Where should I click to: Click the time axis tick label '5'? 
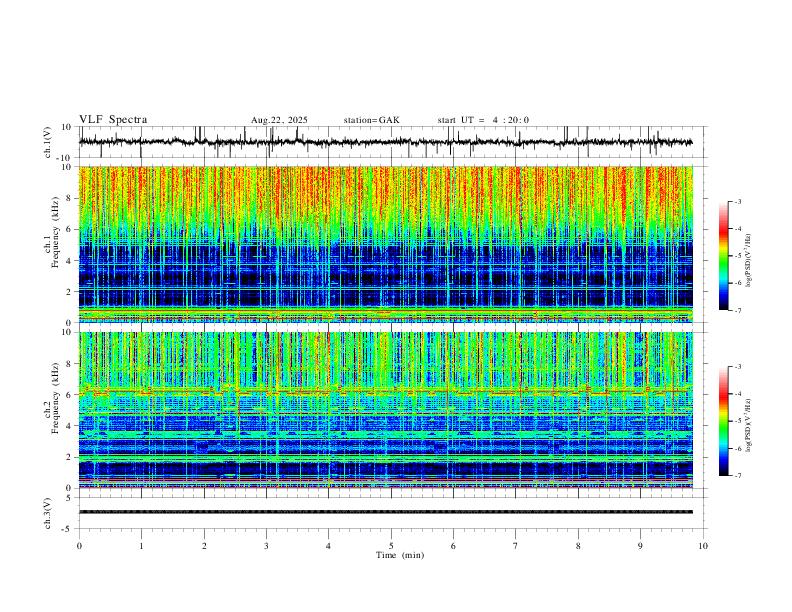click(x=391, y=546)
